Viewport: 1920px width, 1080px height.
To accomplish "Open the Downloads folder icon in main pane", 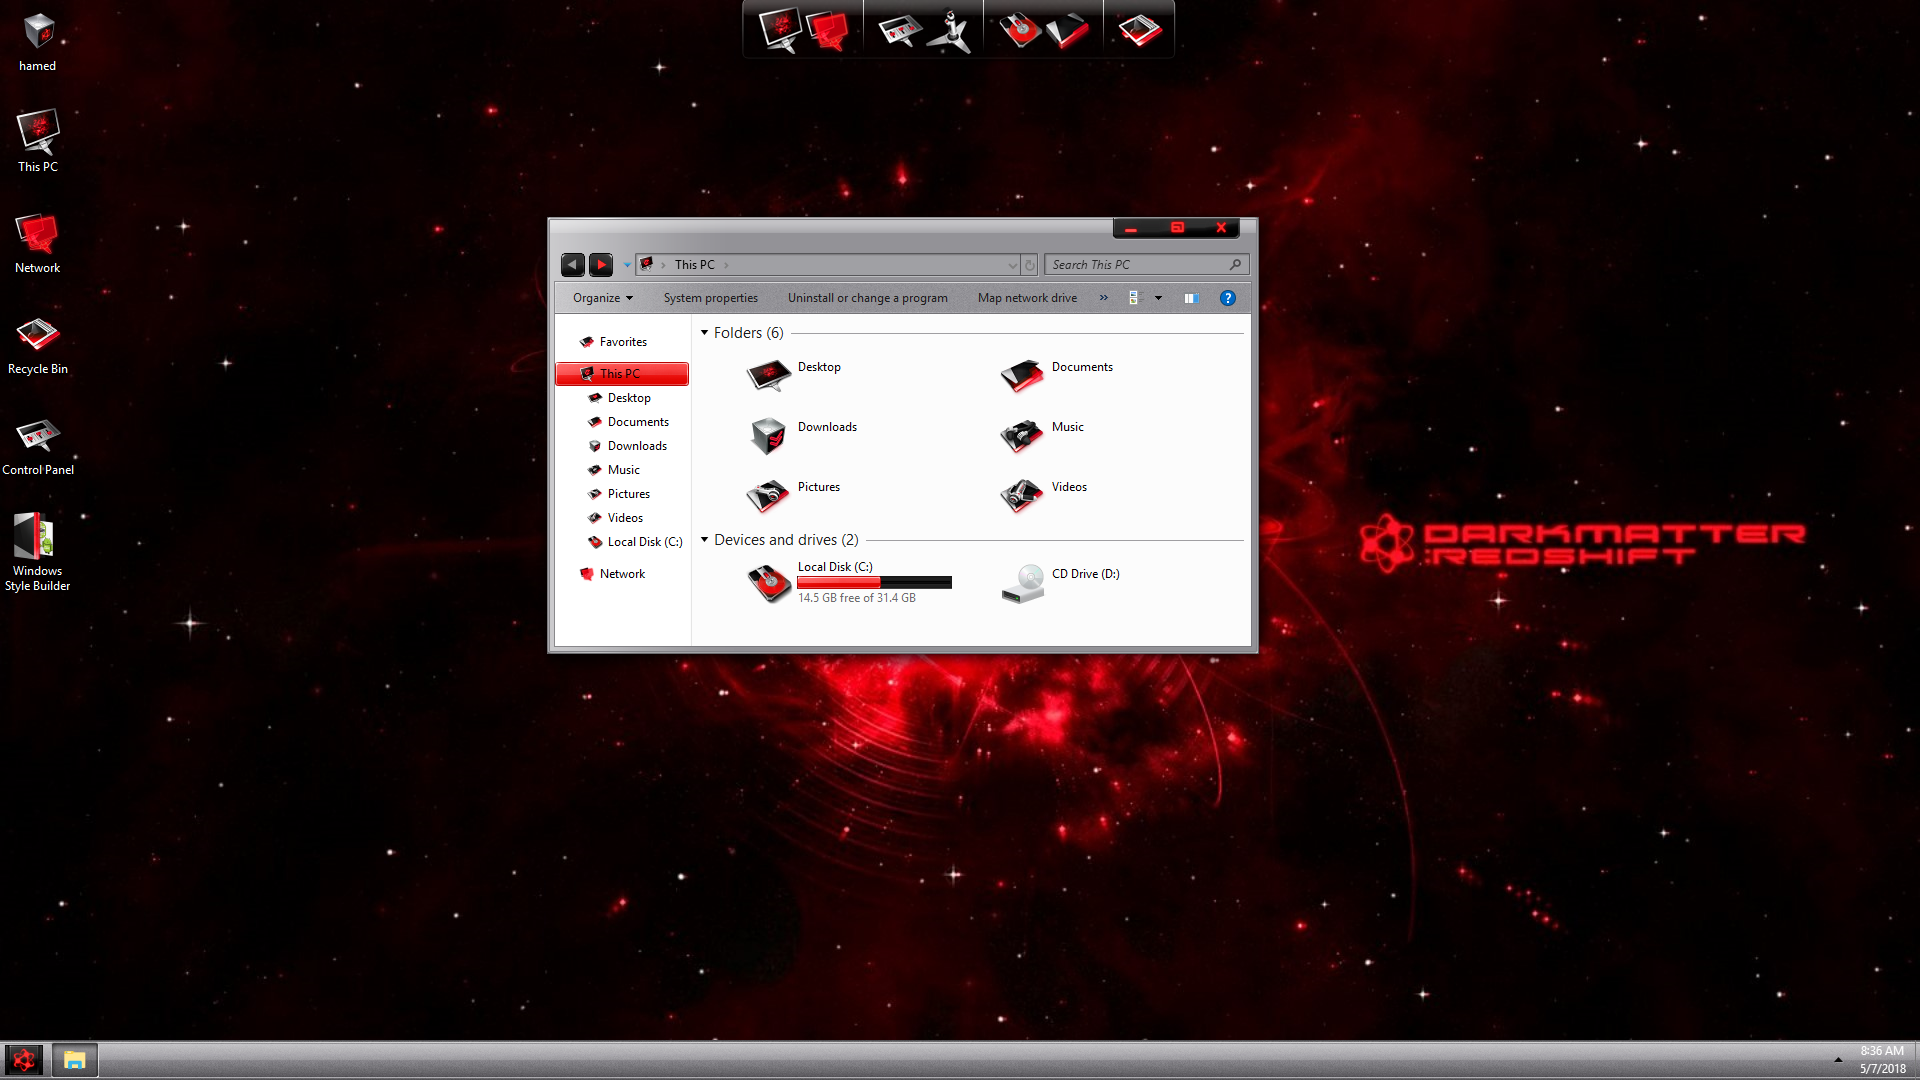I will click(x=768, y=436).
